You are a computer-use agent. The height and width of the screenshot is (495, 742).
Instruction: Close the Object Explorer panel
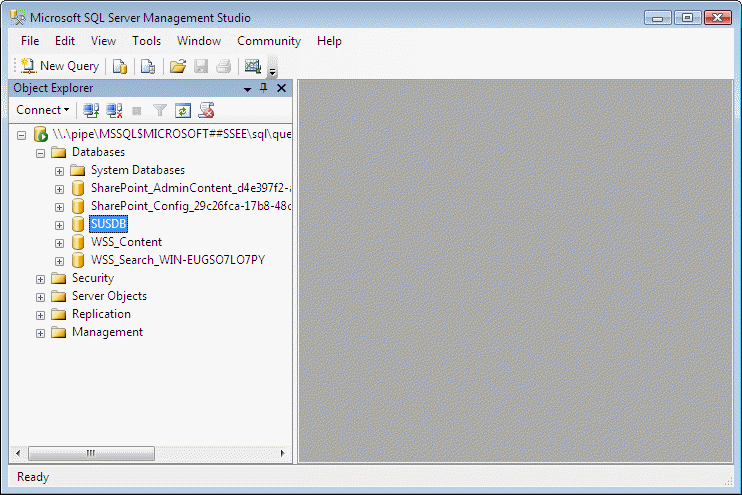point(282,88)
